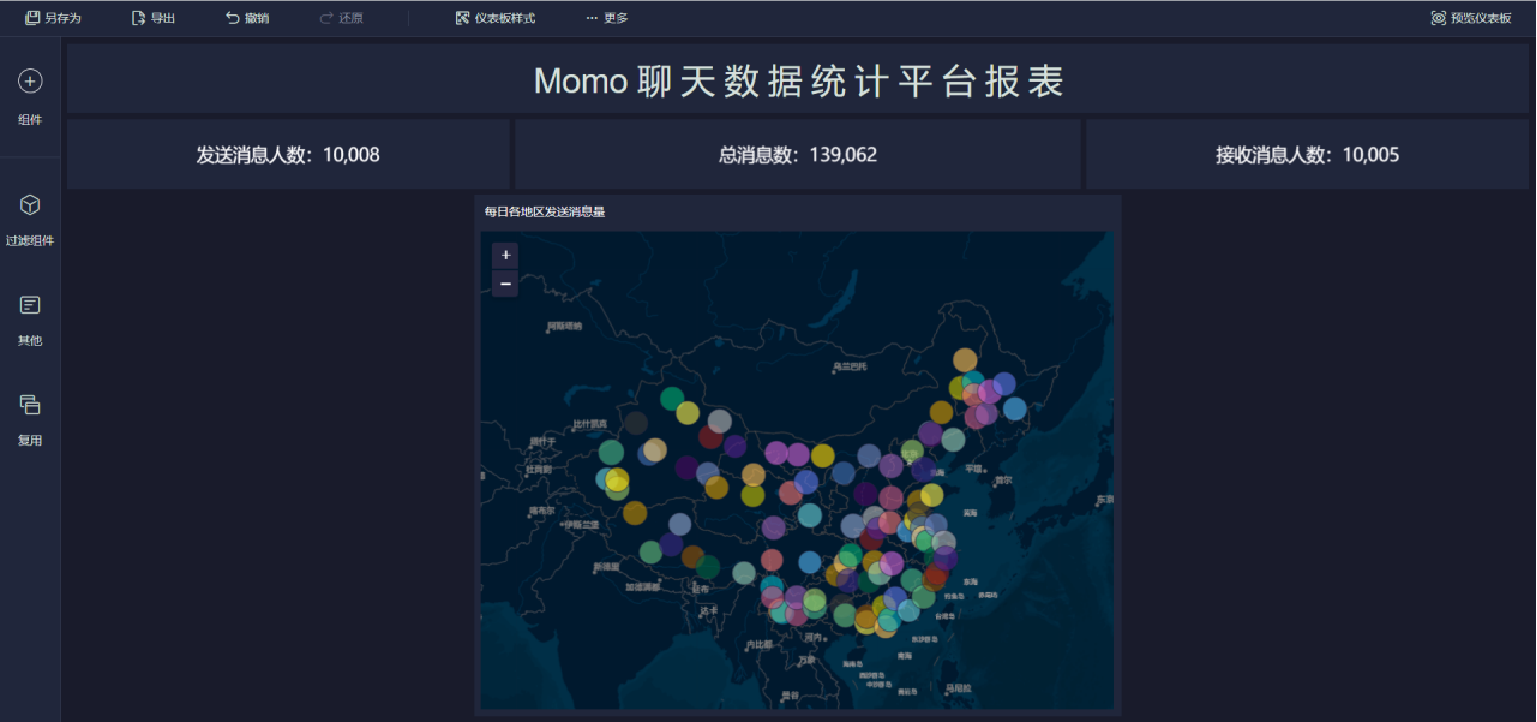Click the 阿斯塔纳 map label
This screenshot has width=1537, height=722.
point(565,327)
